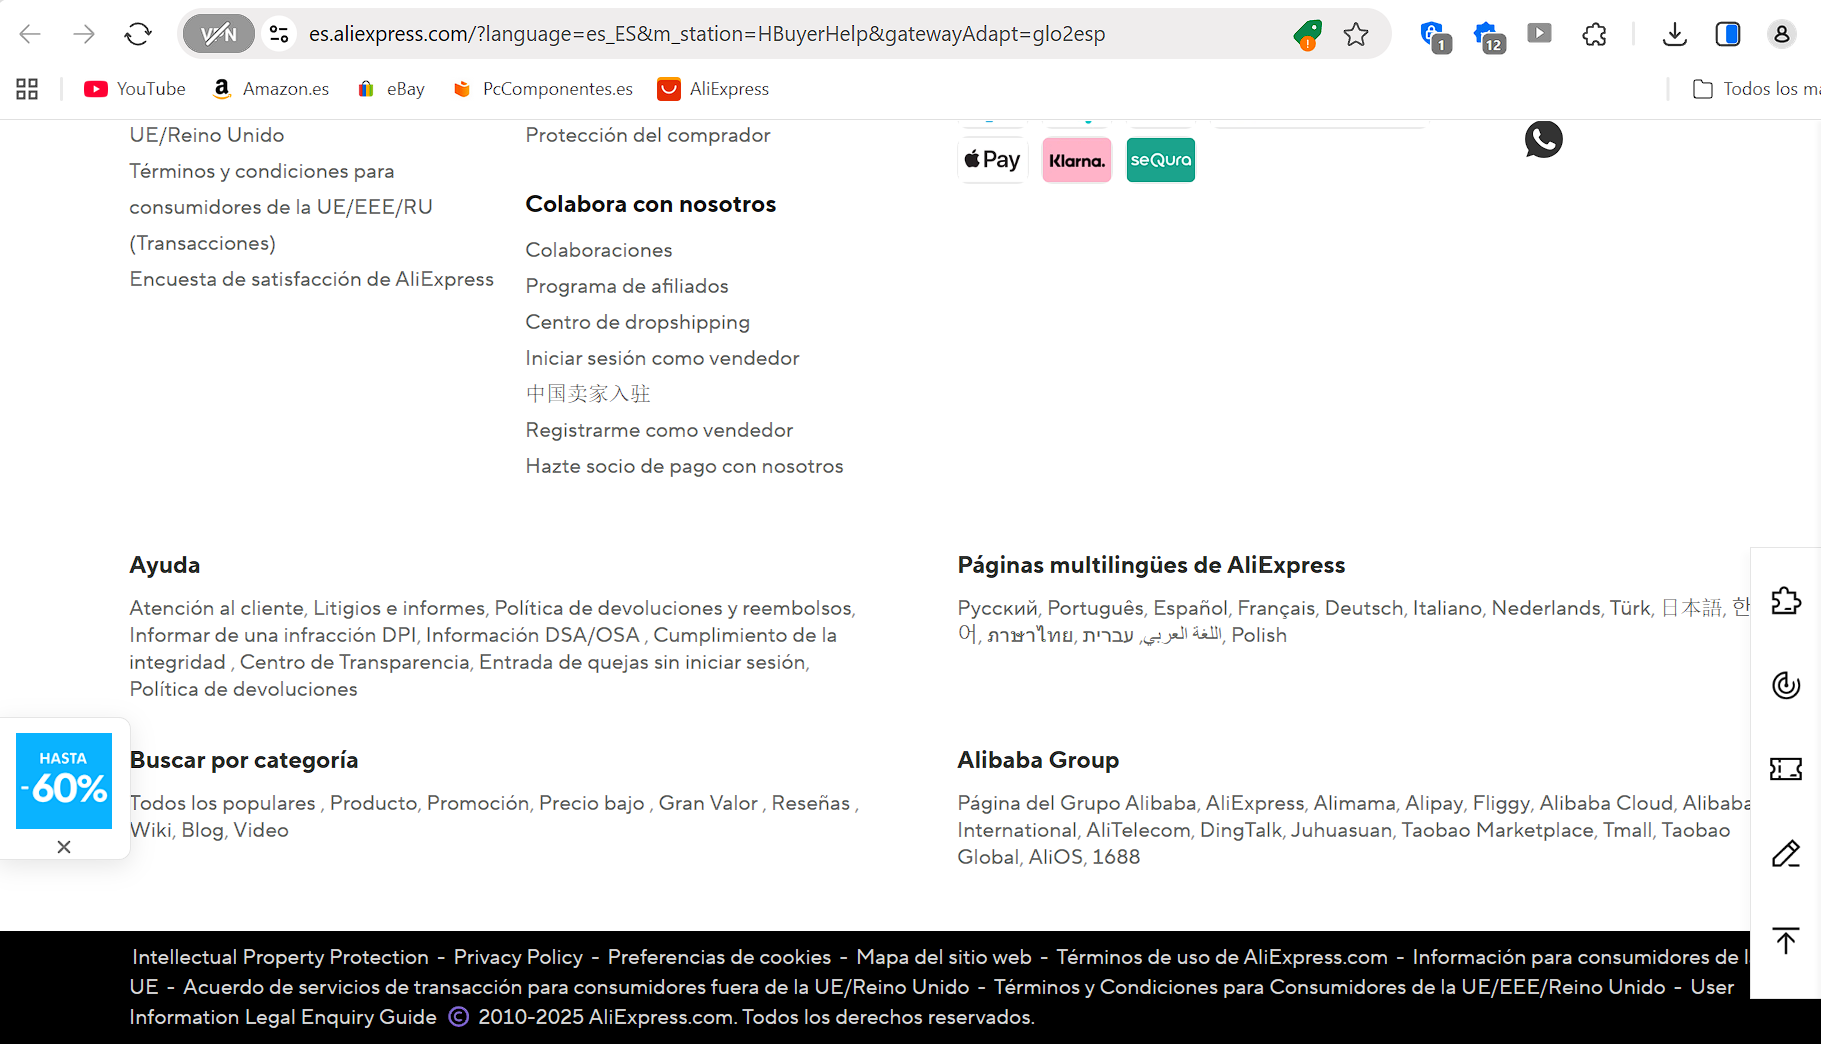Click the address bar URL field

[706, 35]
